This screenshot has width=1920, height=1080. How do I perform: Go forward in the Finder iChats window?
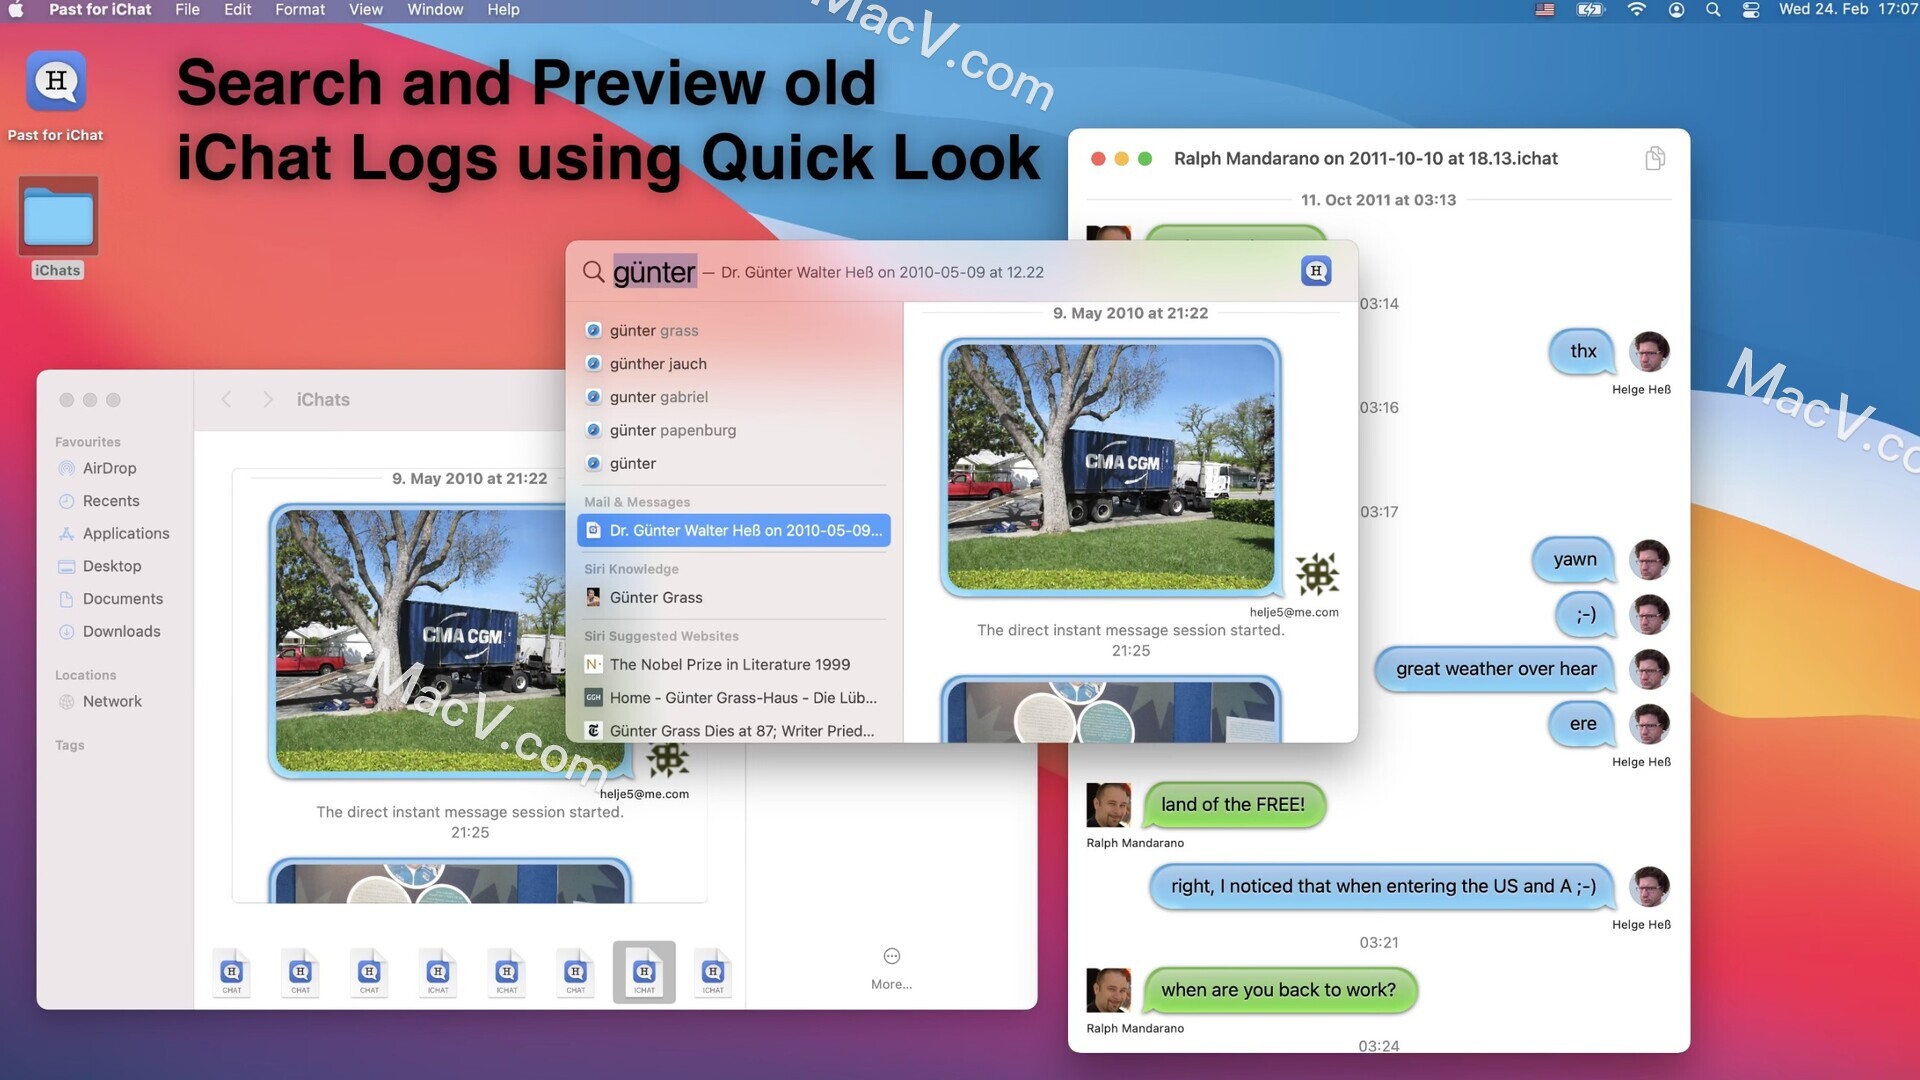(x=267, y=400)
